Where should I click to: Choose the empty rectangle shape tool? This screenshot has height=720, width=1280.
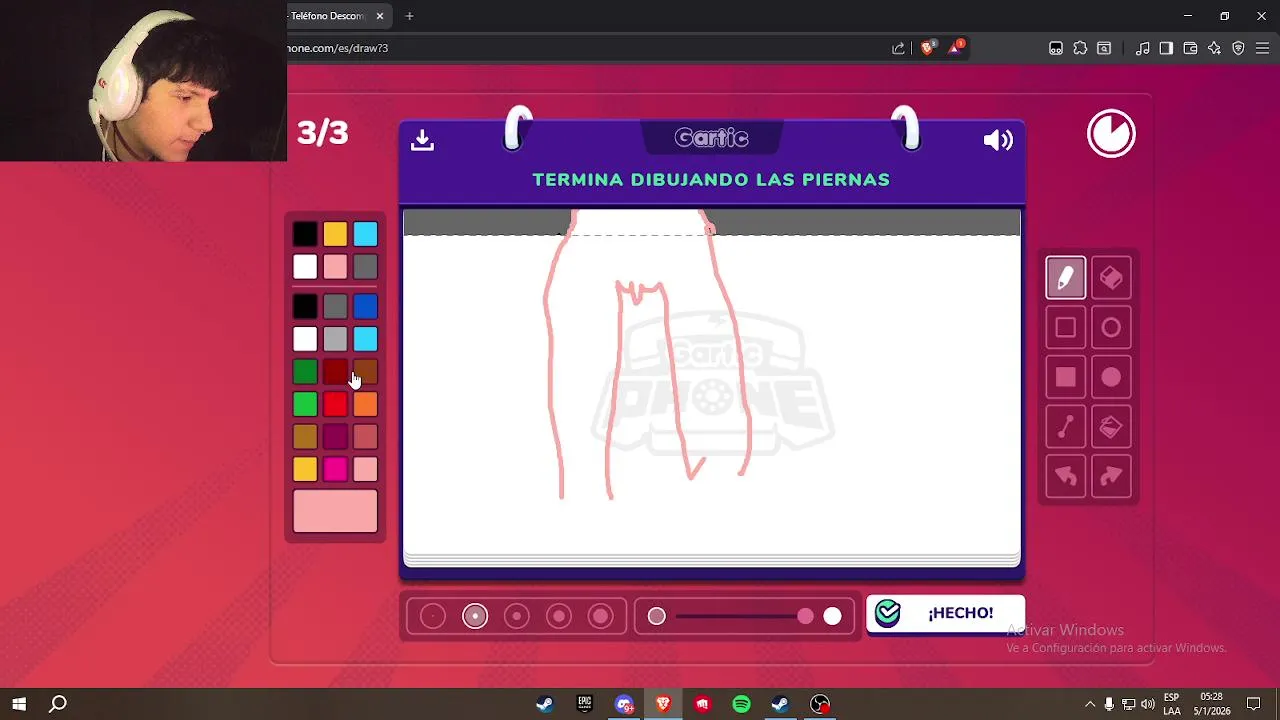coord(1065,328)
